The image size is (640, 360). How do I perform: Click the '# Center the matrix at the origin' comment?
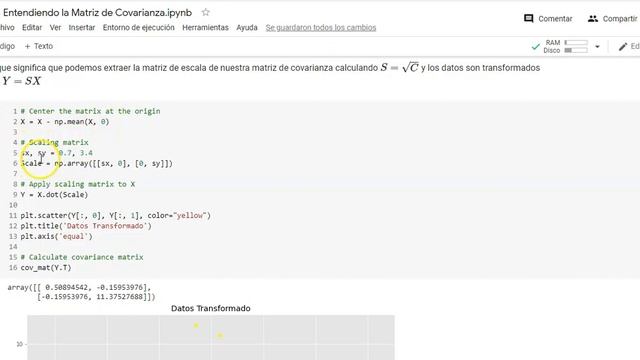click(90, 111)
